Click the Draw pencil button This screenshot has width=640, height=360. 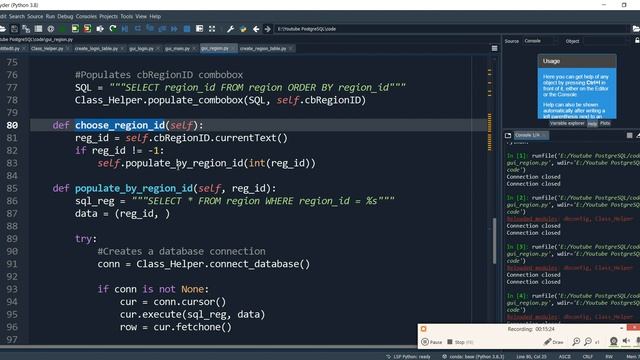point(553,342)
